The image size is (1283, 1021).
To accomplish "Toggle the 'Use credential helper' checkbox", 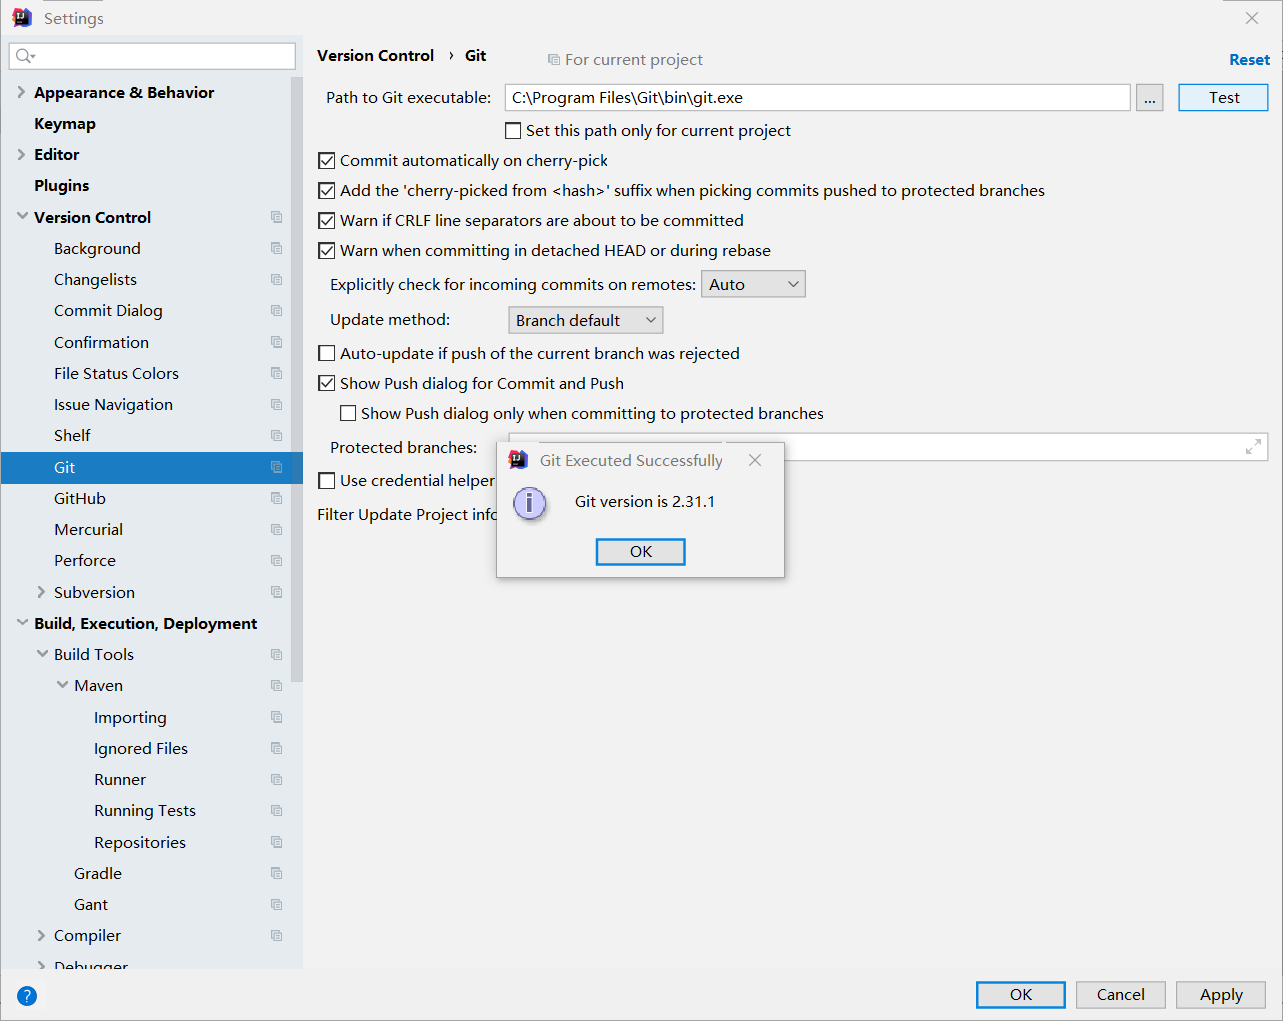I will tap(327, 480).
